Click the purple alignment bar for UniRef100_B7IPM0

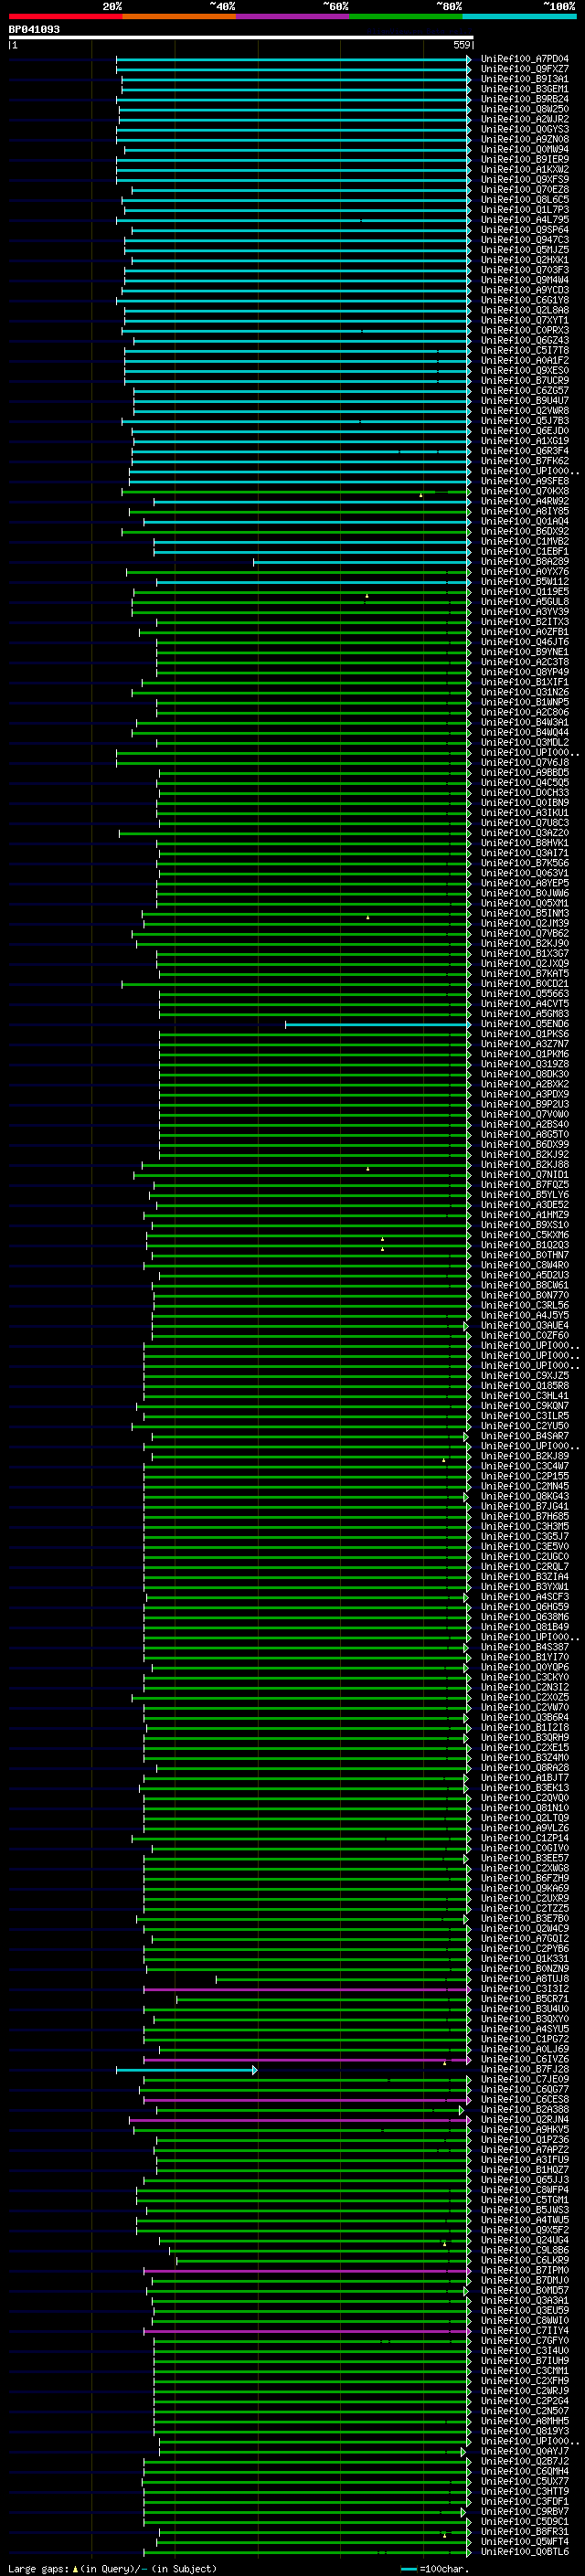[x=307, y=2271]
